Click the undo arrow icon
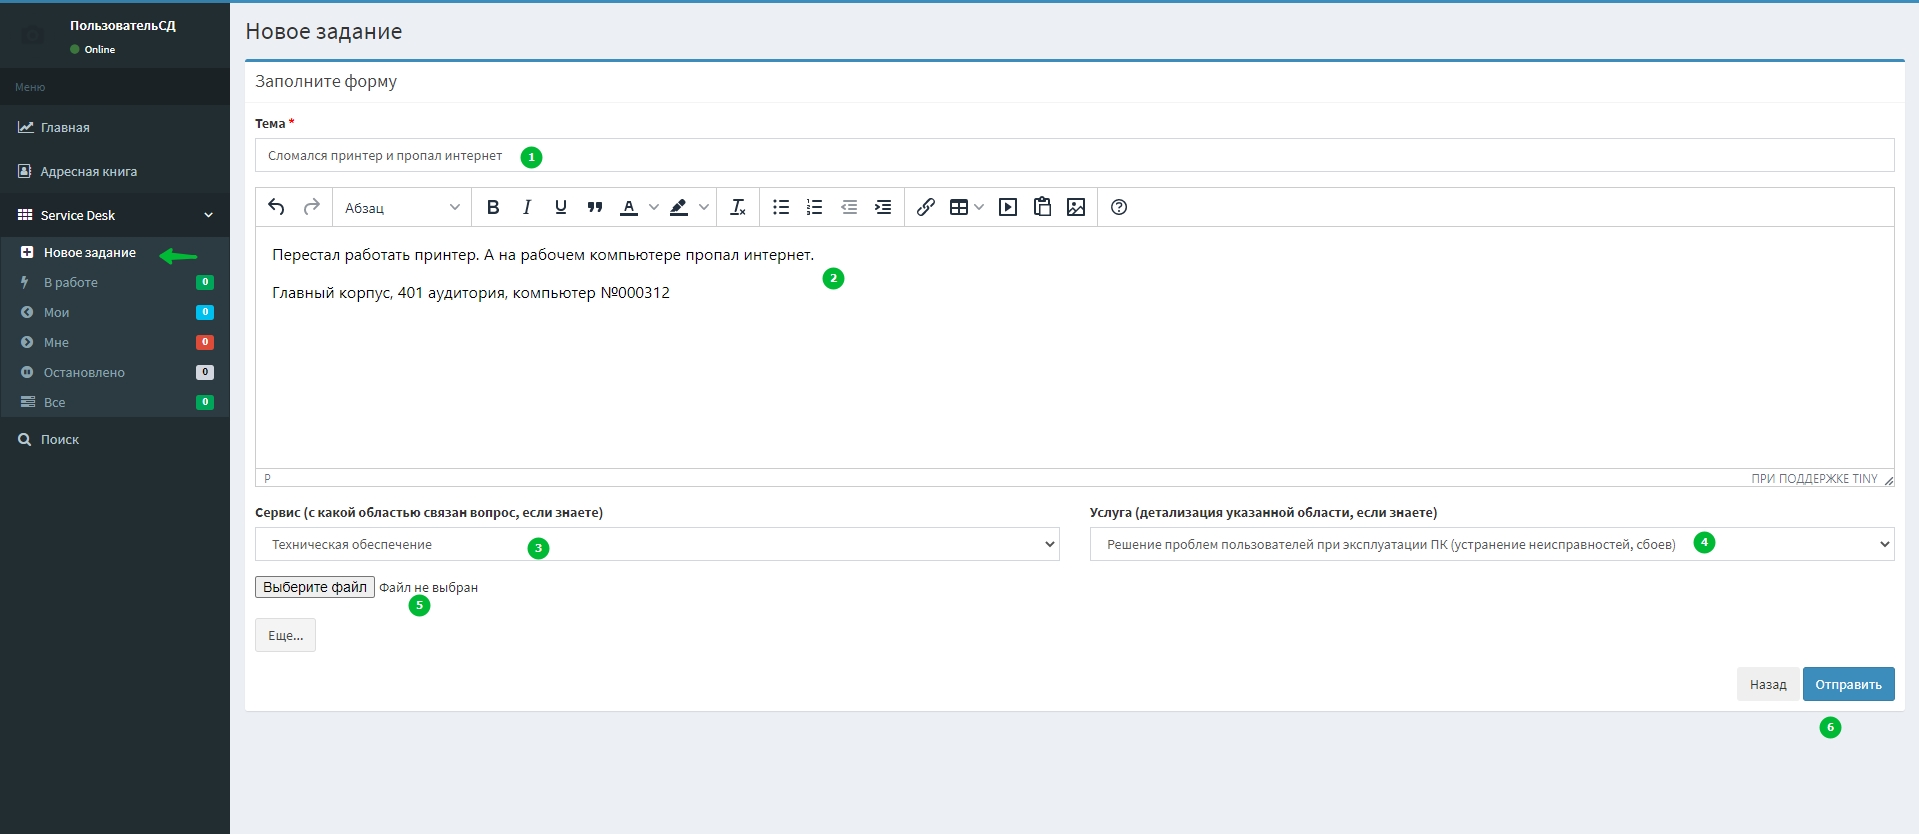Viewport: 1919px width, 834px height. (277, 207)
